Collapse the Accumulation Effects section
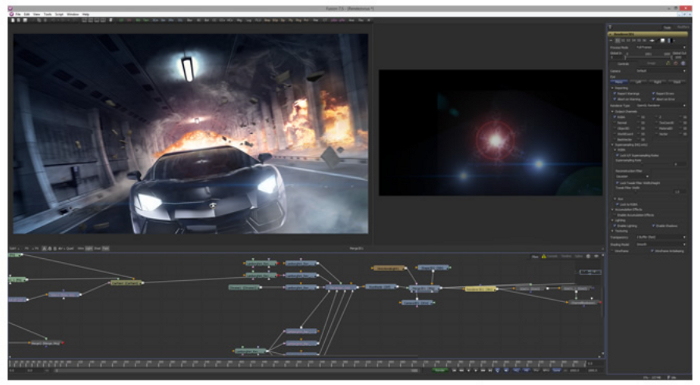The width and height of the screenshot is (700, 385). (612, 209)
